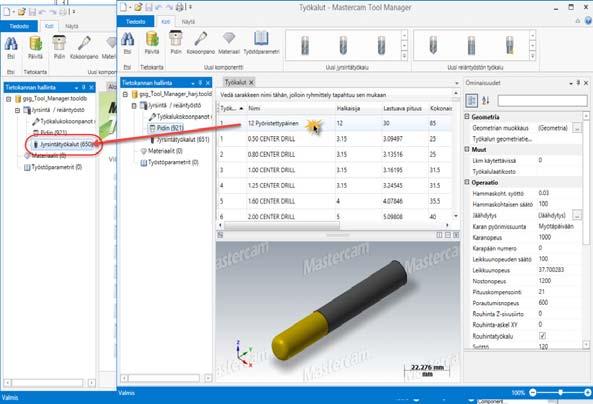Select 0.50 CENTER DRILL row
The width and height of the screenshot is (593, 404).
tap(335, 139)
